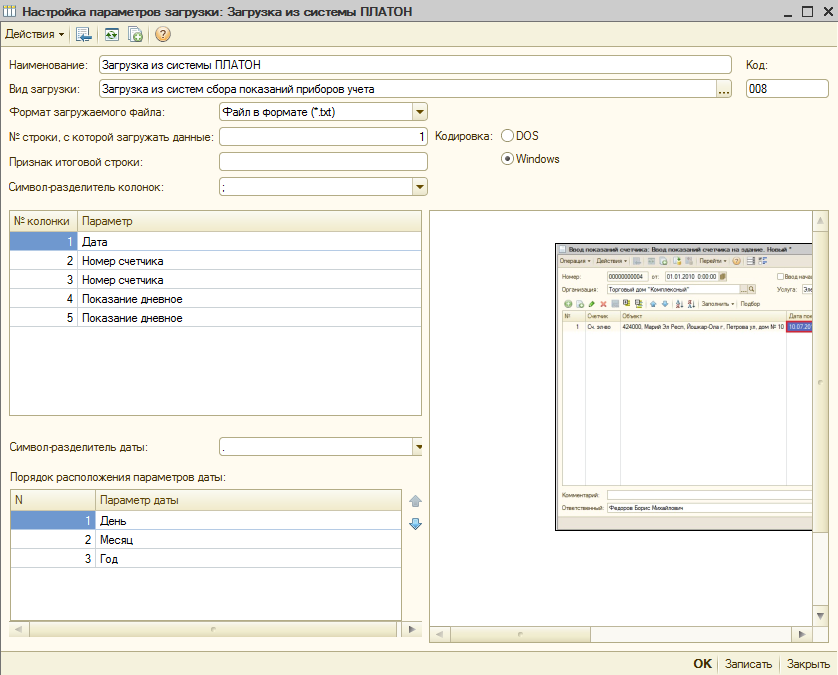Maximize the Настройка параметров загрузки window
This screenshot has width=838, height=675.
coord(807,11)
